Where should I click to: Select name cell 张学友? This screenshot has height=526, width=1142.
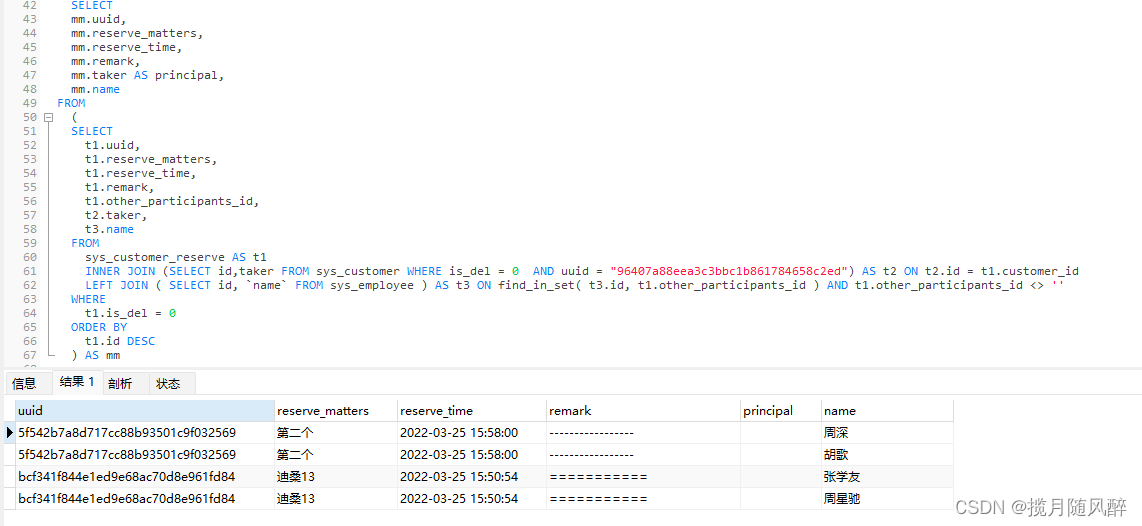886,477
